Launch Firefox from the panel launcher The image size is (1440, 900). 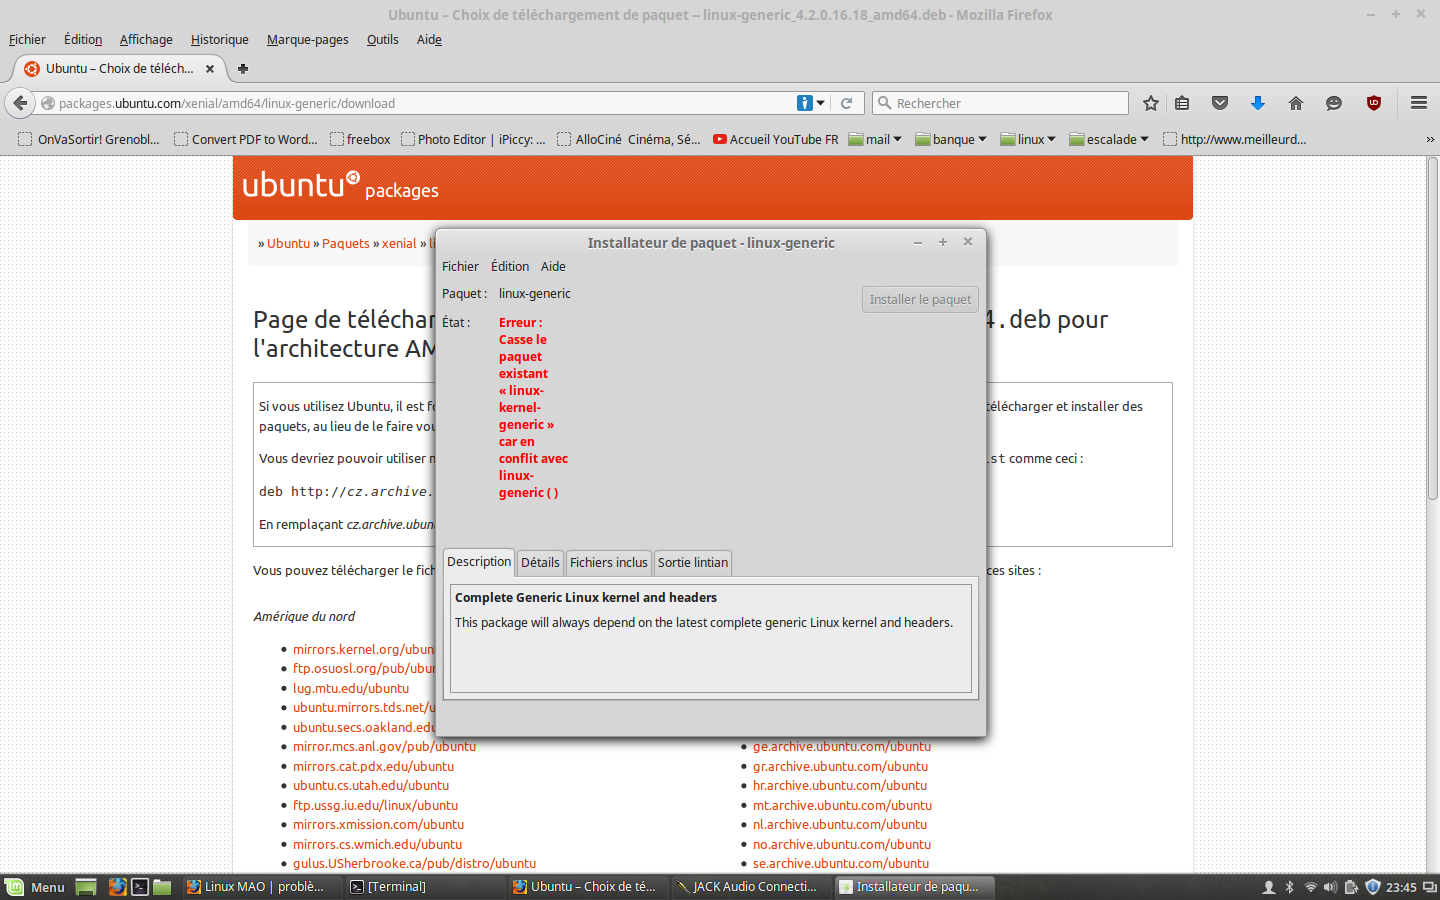117,887
